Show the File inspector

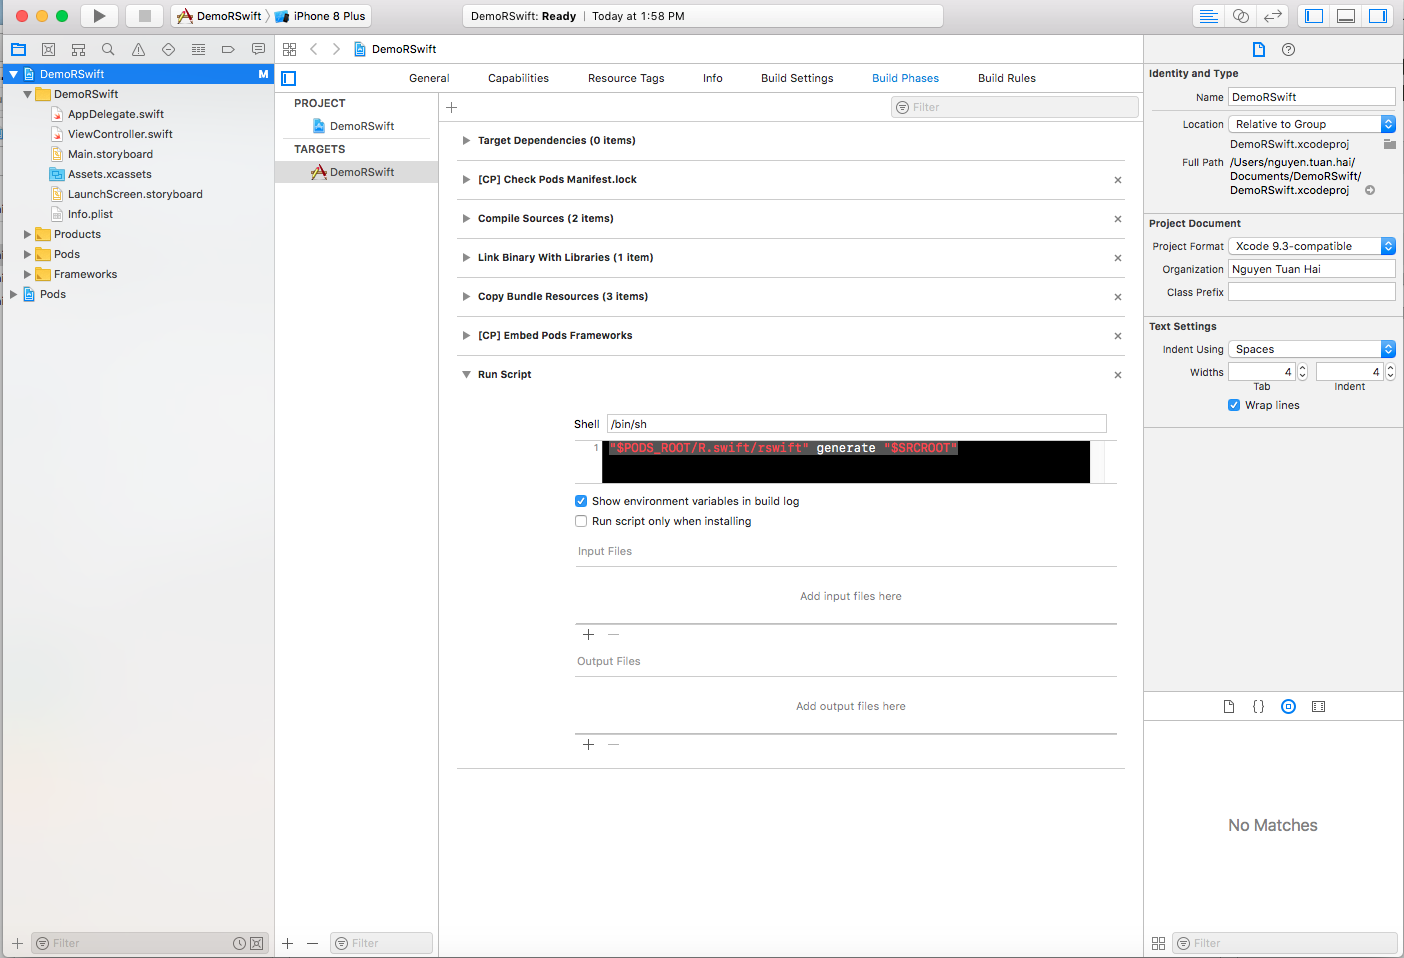click(x=1259, y=49)
